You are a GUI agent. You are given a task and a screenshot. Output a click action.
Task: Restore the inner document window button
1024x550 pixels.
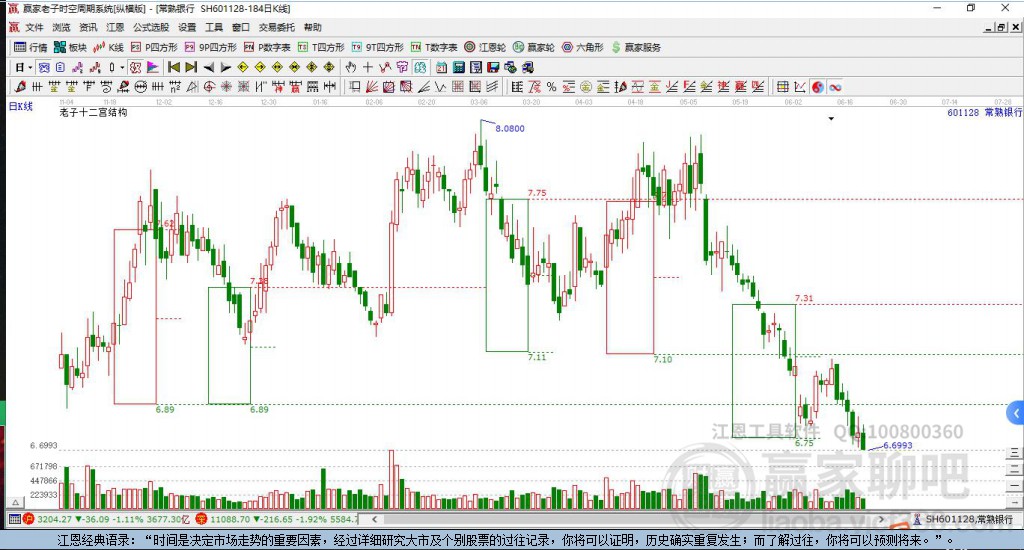[x=1001, y=27]
